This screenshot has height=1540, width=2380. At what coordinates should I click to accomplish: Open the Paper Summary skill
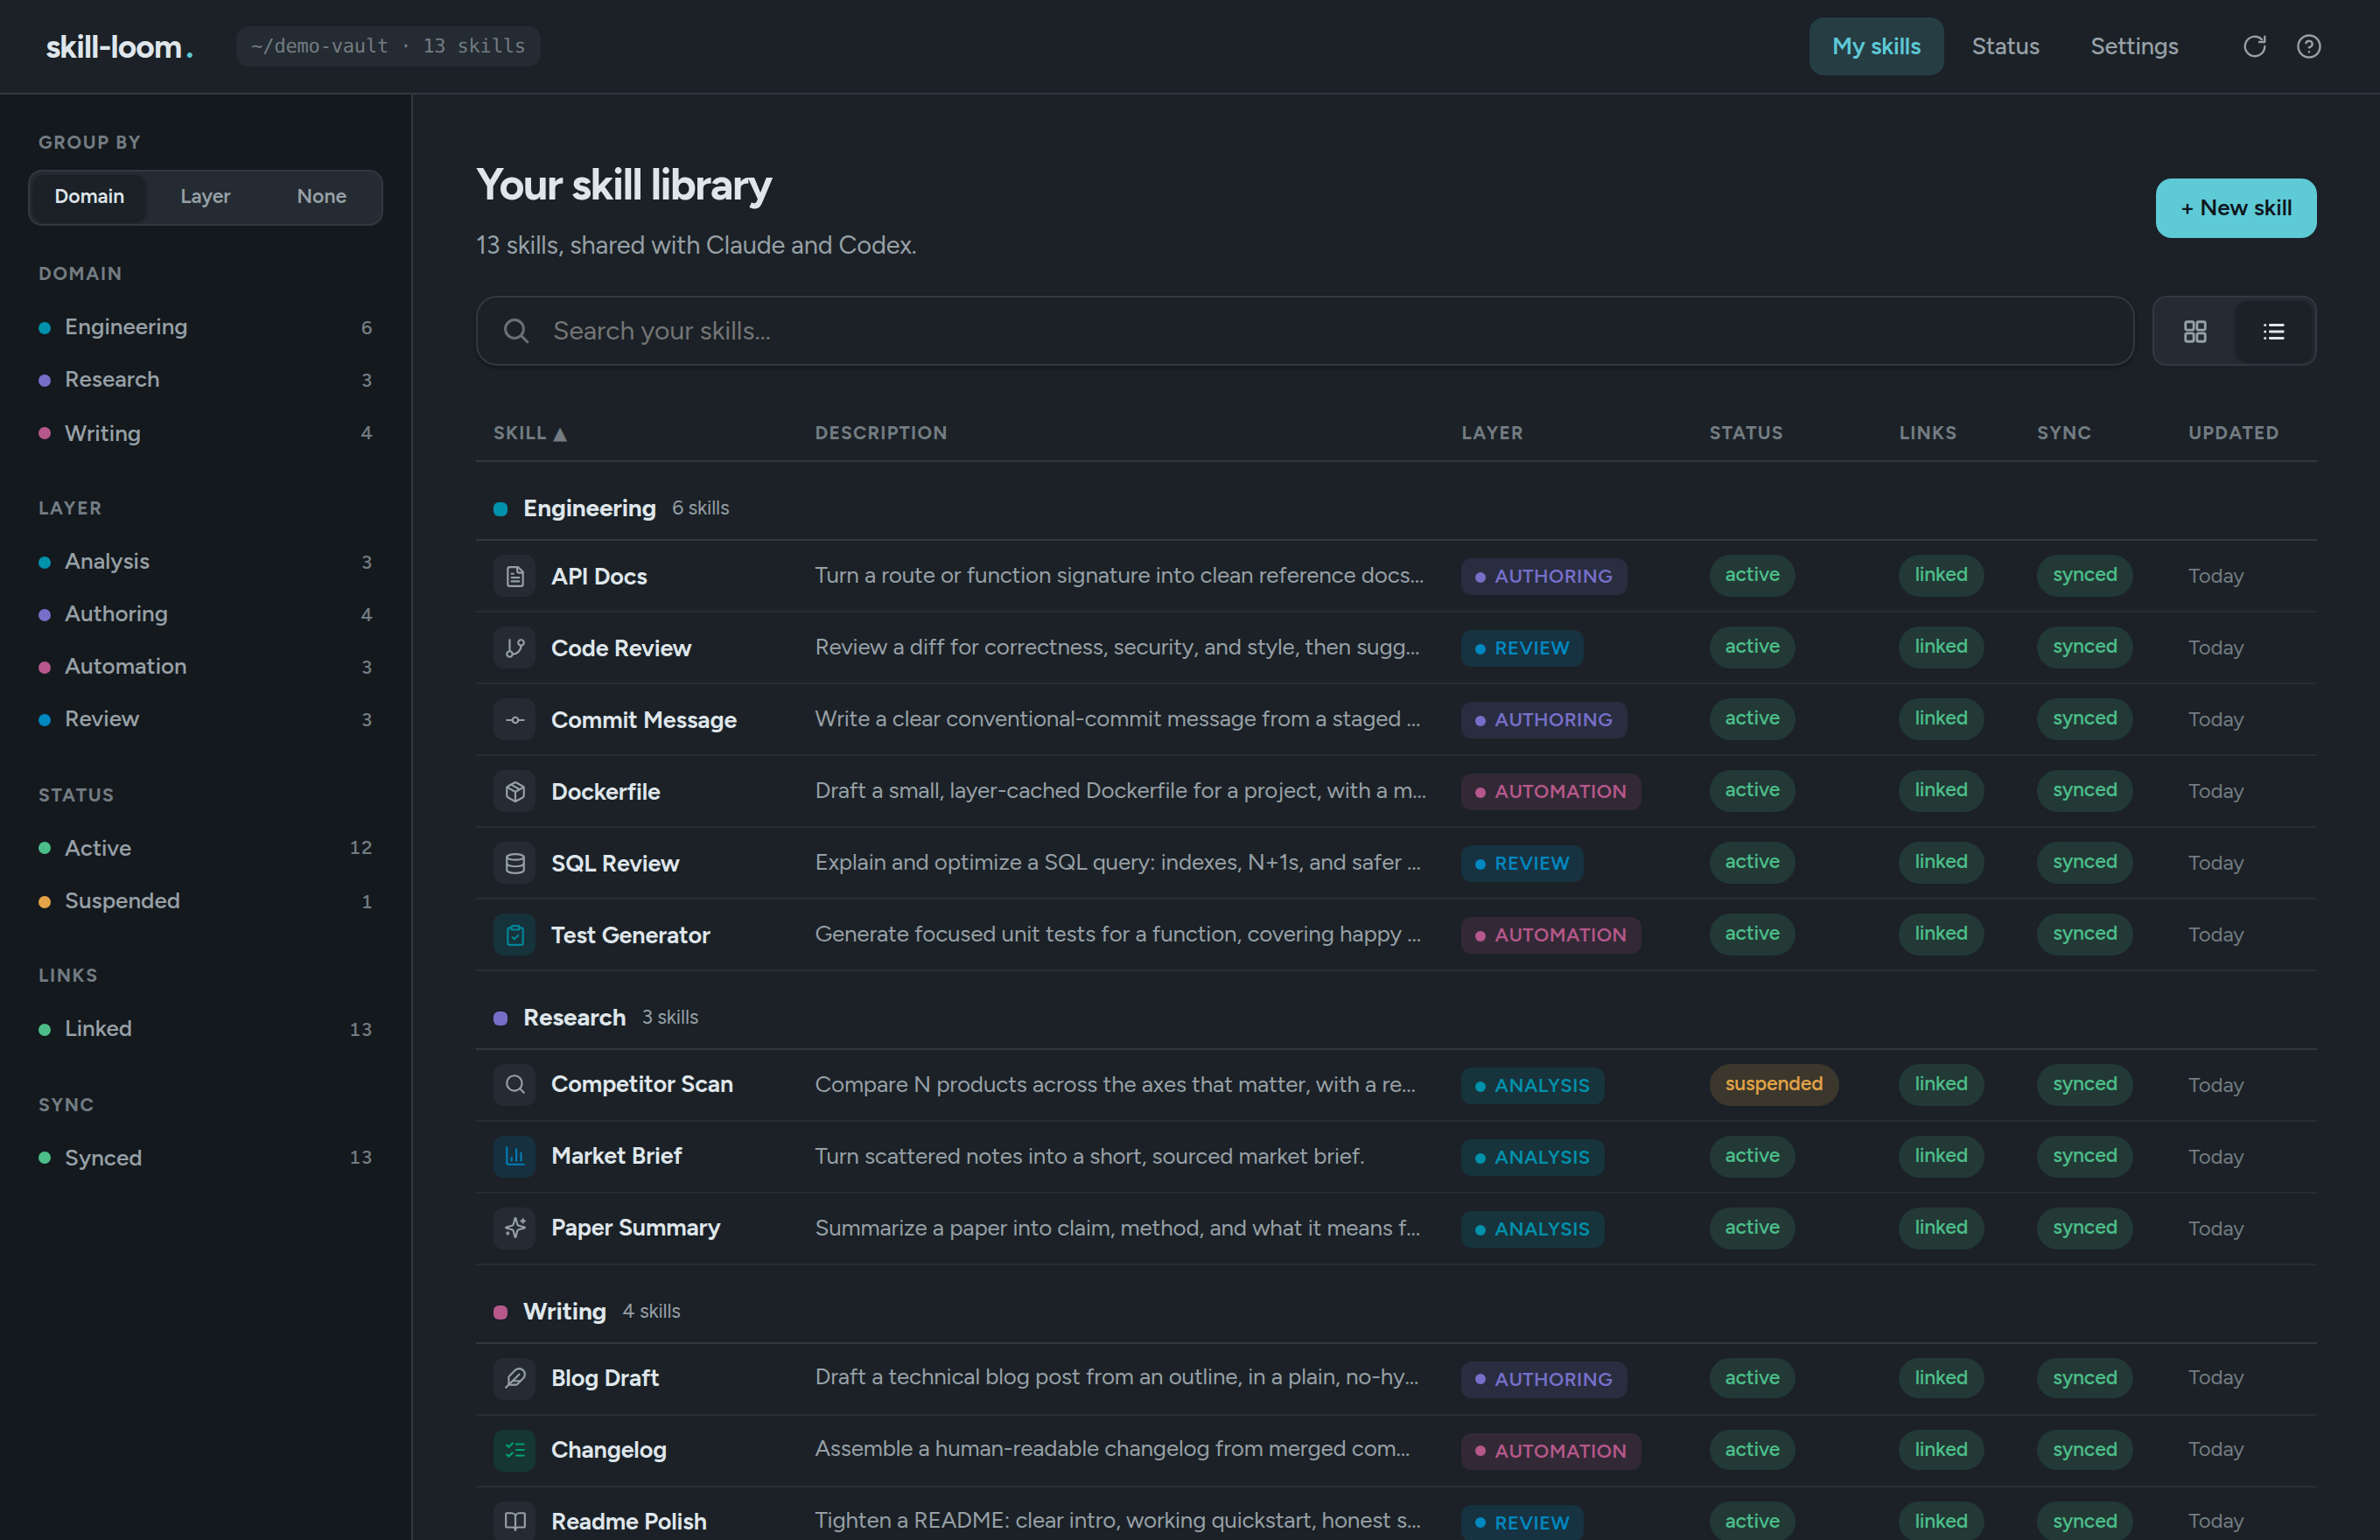pyautogui.click(x=635, y=1228)
